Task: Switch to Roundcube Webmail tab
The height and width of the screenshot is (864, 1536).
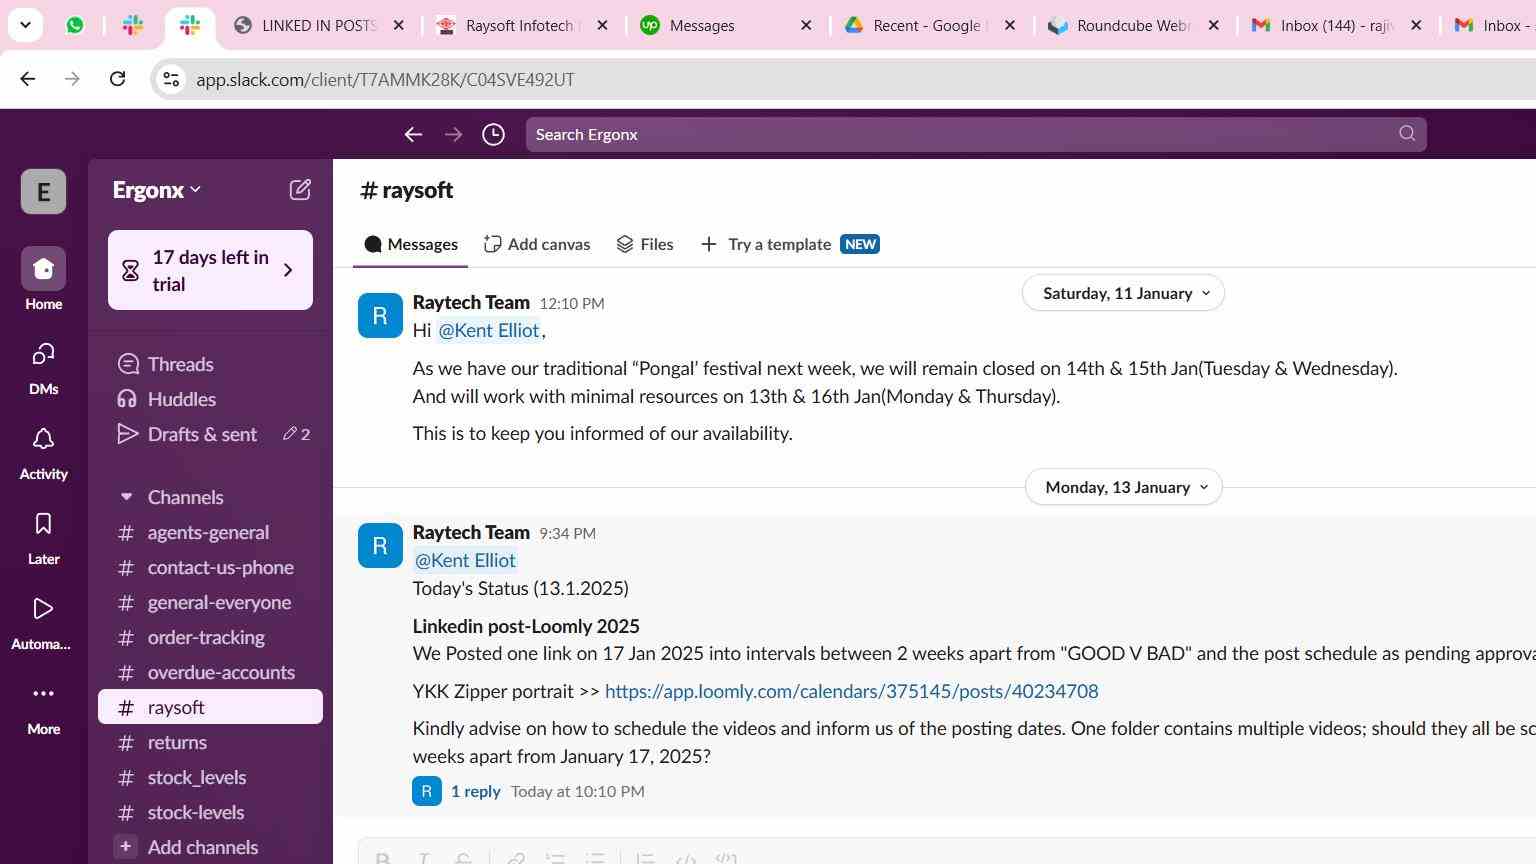Action: pyautogui.click(x=1132, y=25)
